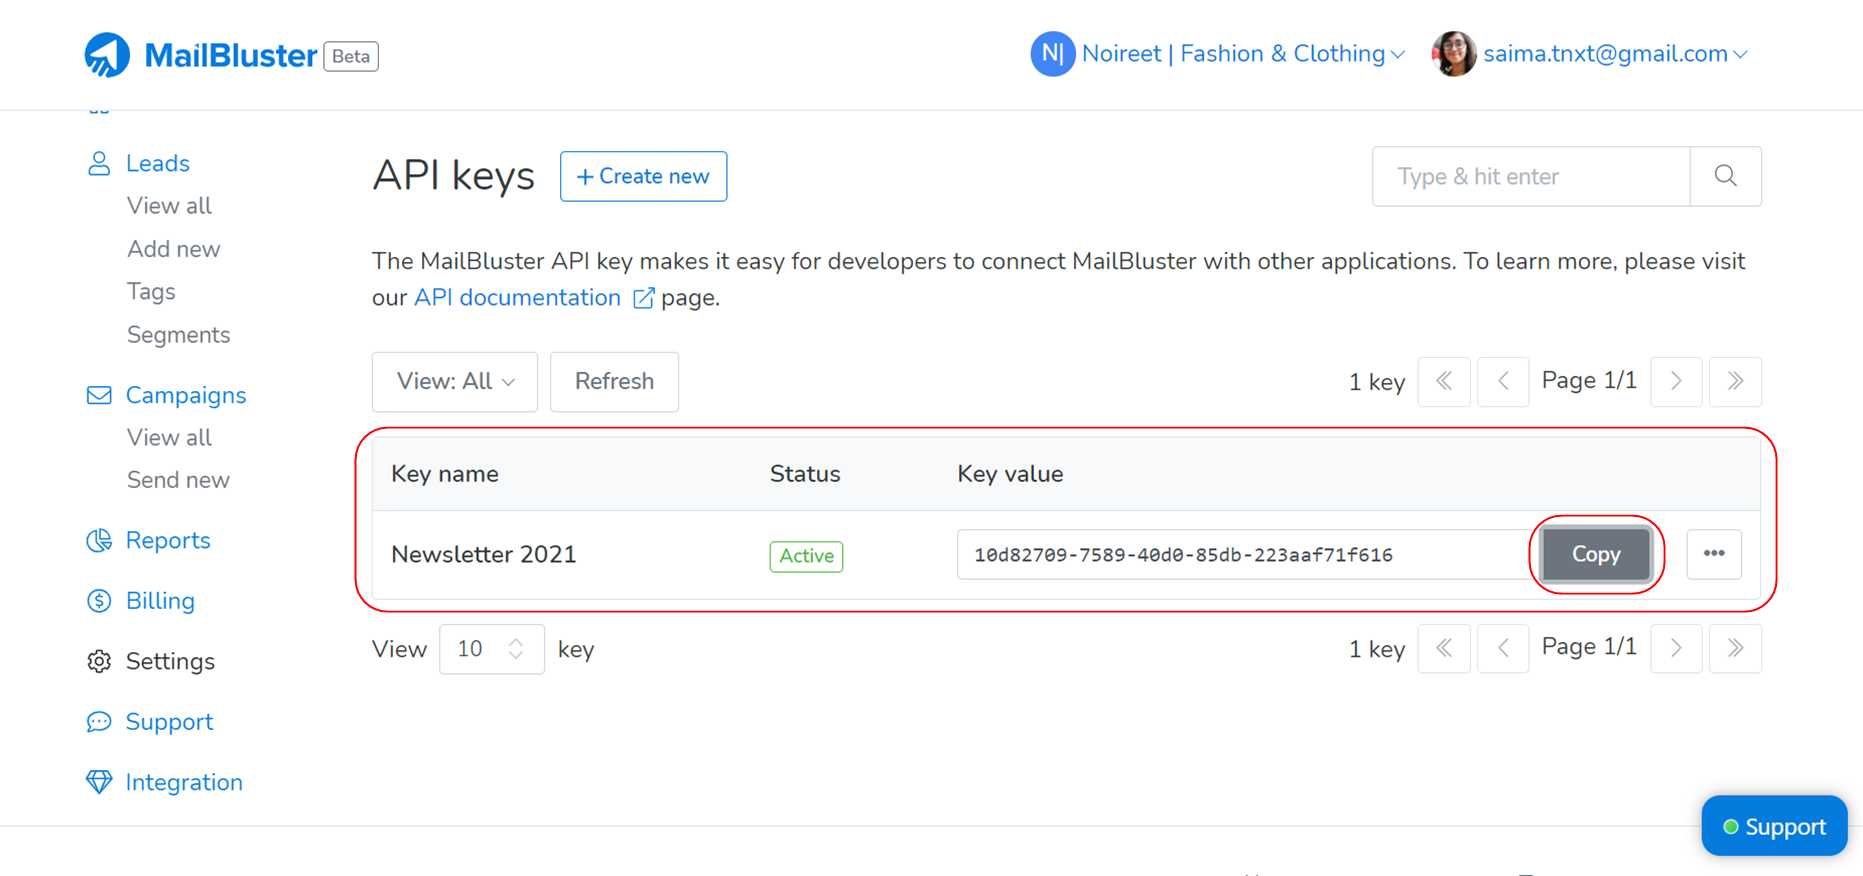Image resolution: width=1863 pixels, height=876 pixels.
Task: Focus the Type & hit enter search field
Action: coord(1531,176)
